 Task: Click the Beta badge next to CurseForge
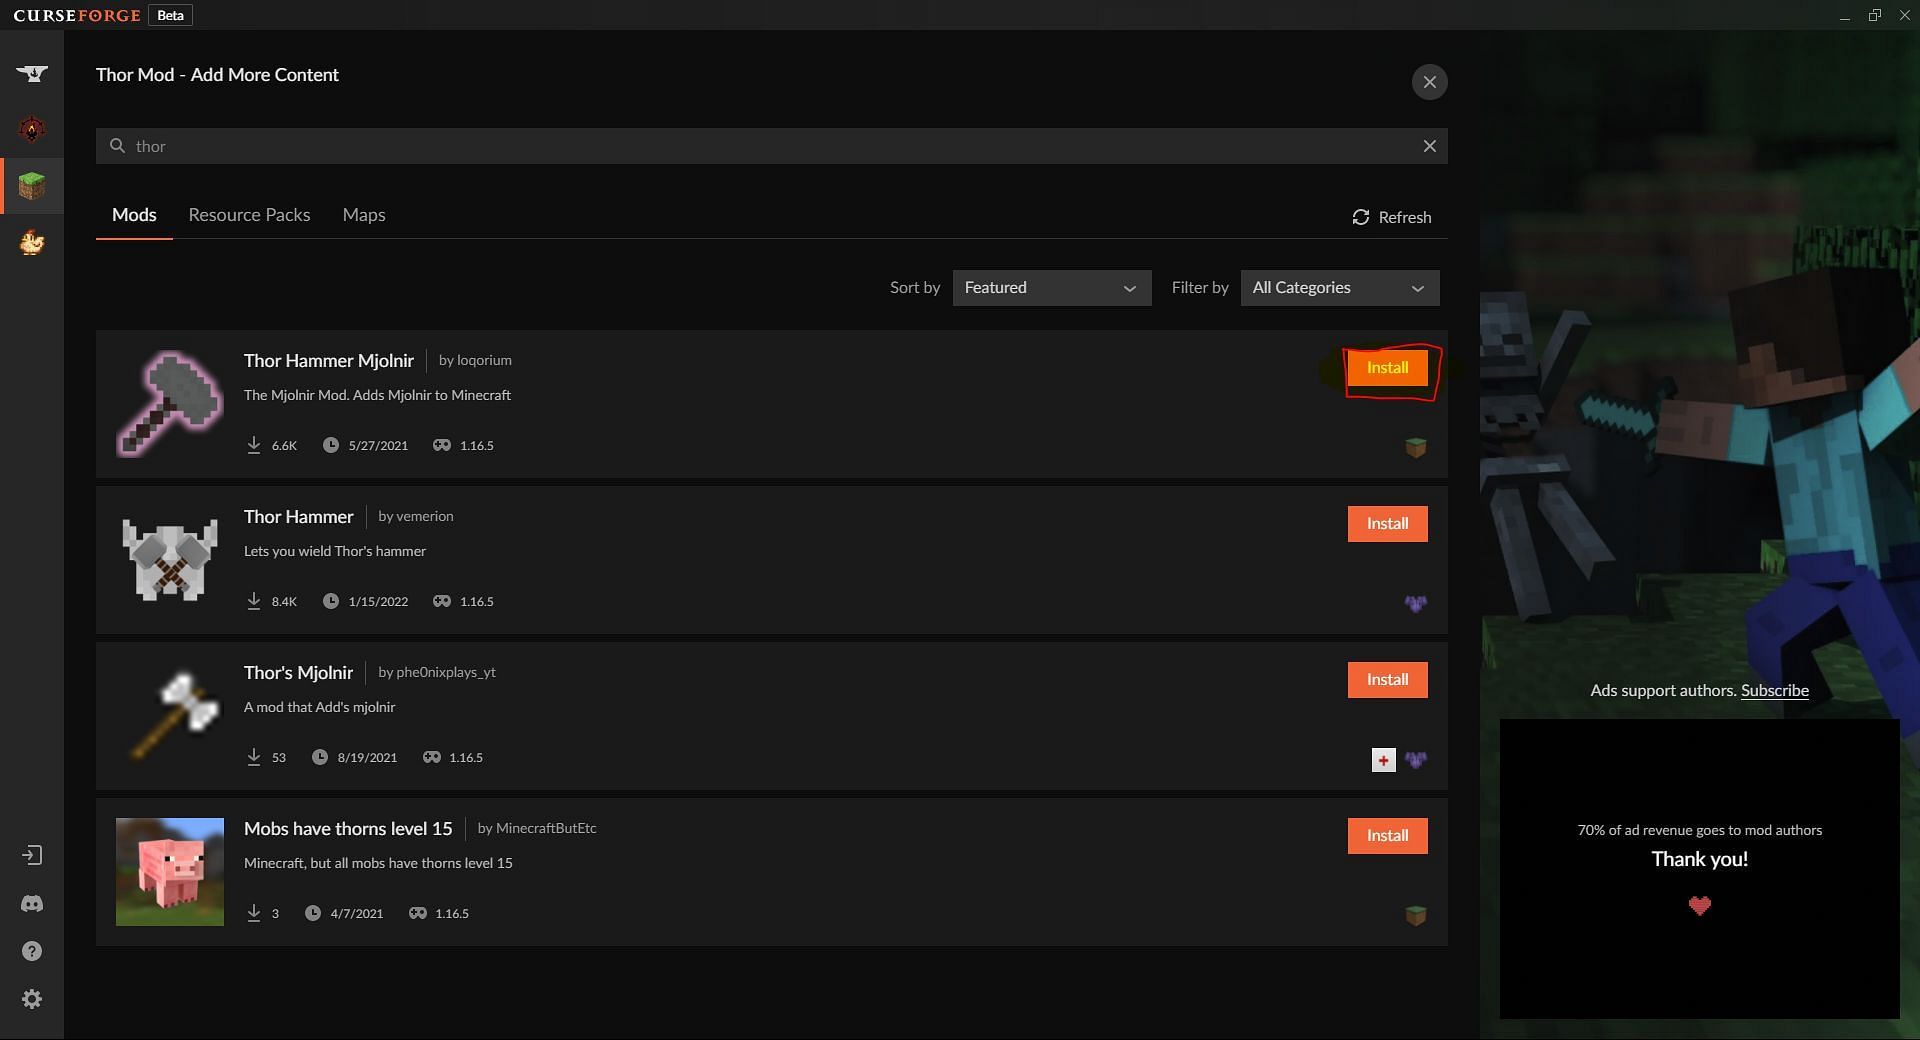coord(171,15)
